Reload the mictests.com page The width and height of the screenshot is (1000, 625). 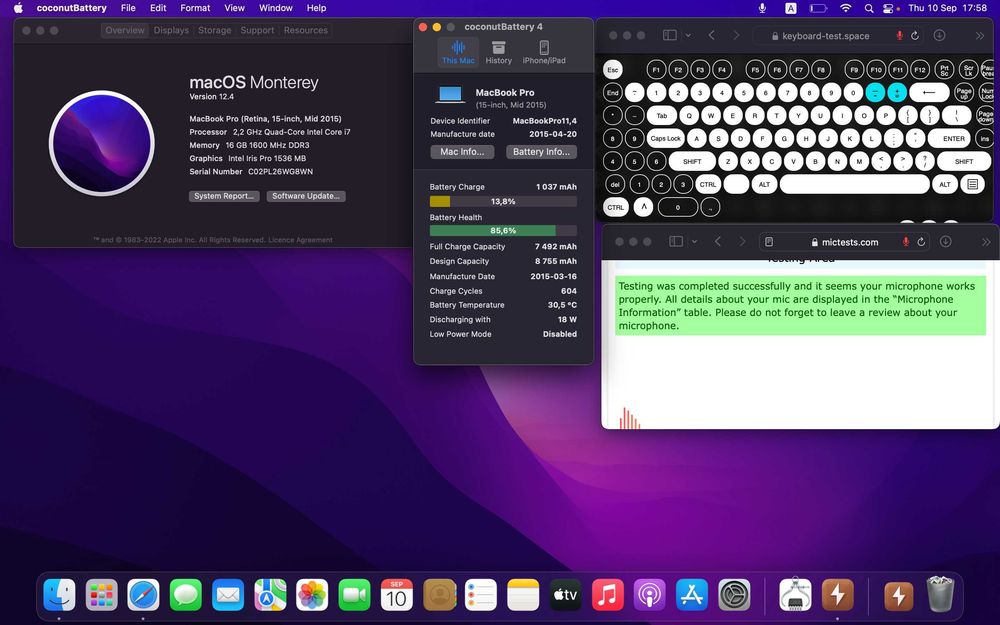[x=921, y=242]
